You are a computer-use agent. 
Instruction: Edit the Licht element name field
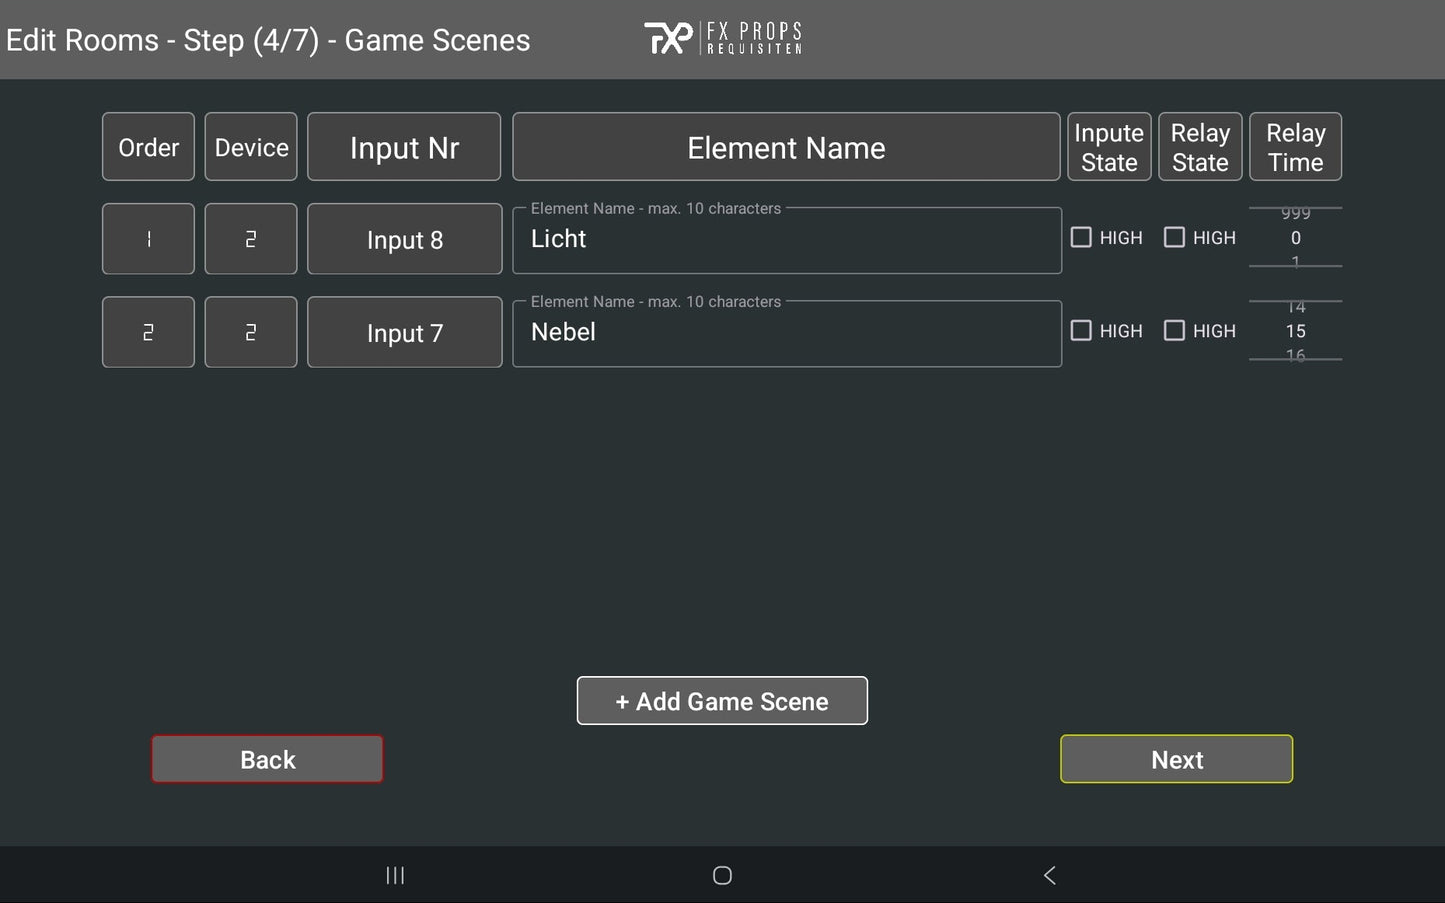(786, 239)
